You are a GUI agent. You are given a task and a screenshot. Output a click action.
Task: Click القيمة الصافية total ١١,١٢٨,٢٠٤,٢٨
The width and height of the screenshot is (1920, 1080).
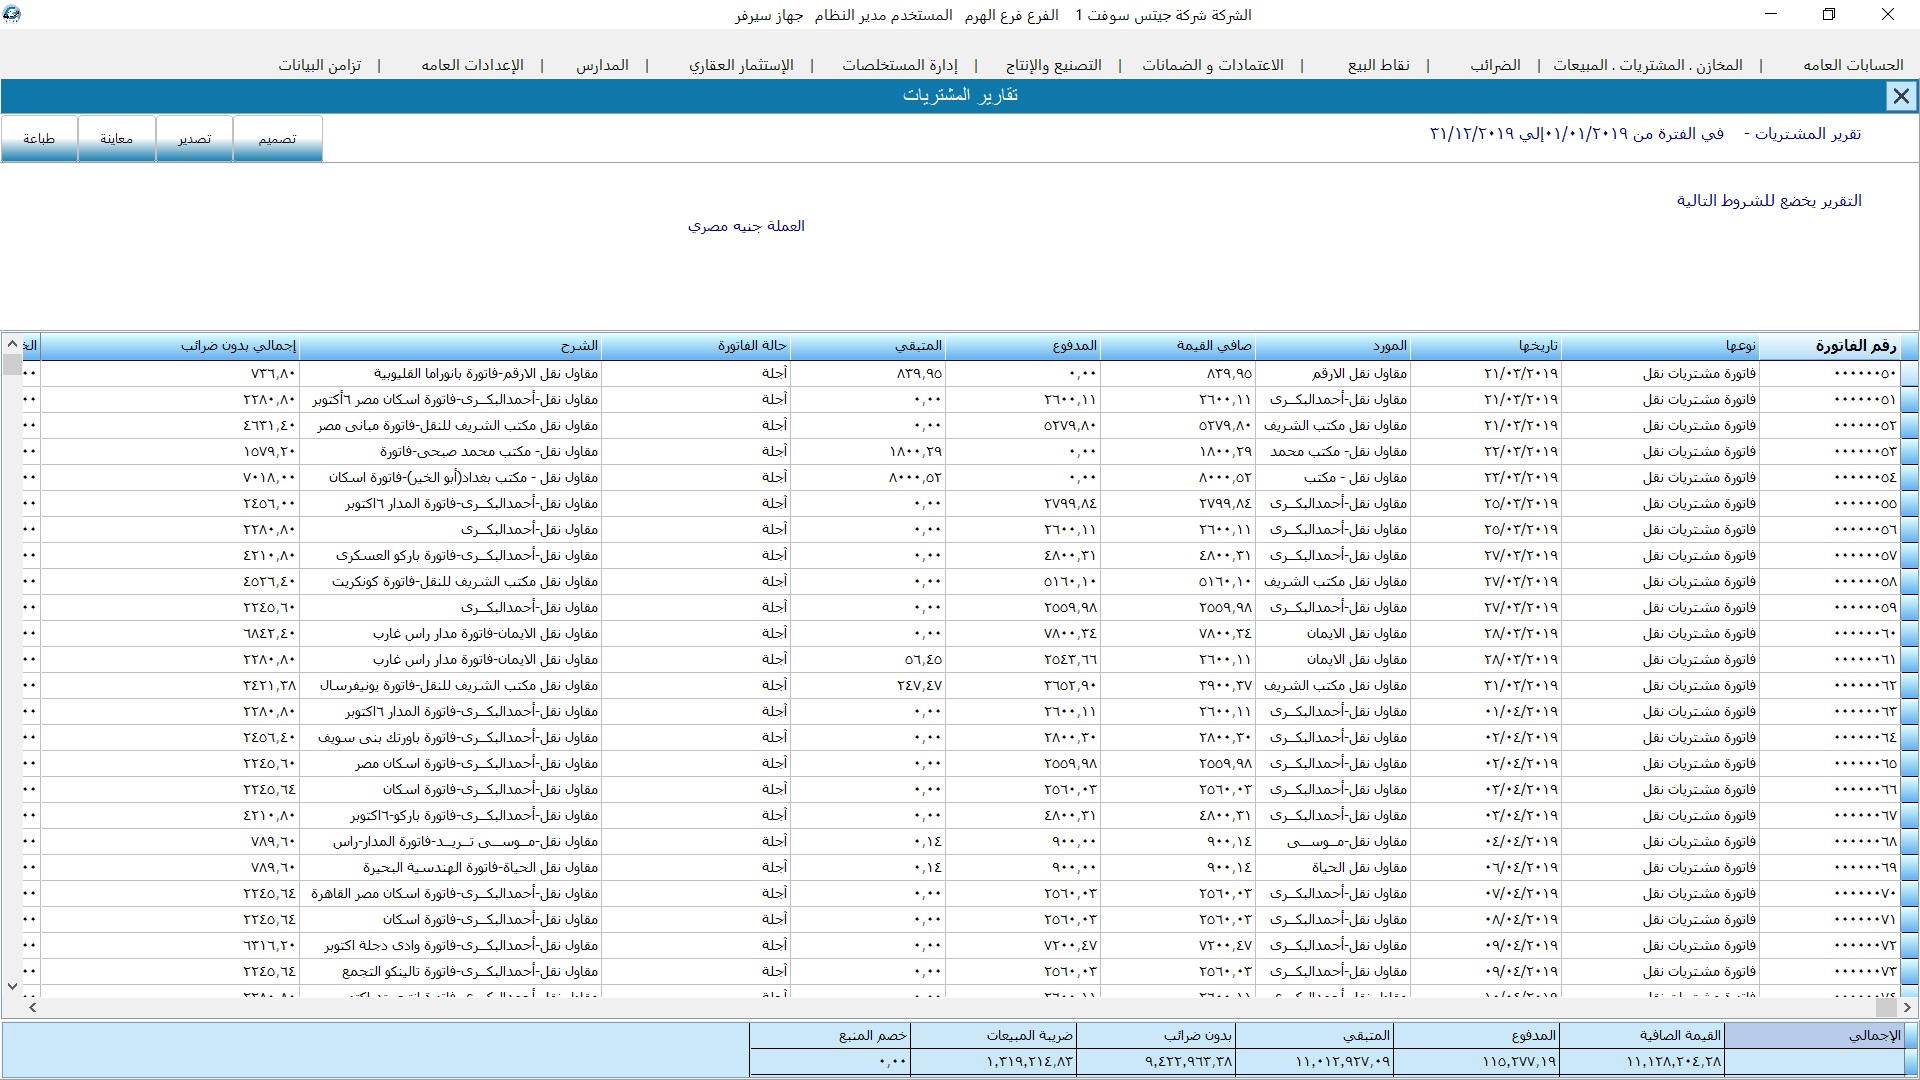[1641, 1061]
